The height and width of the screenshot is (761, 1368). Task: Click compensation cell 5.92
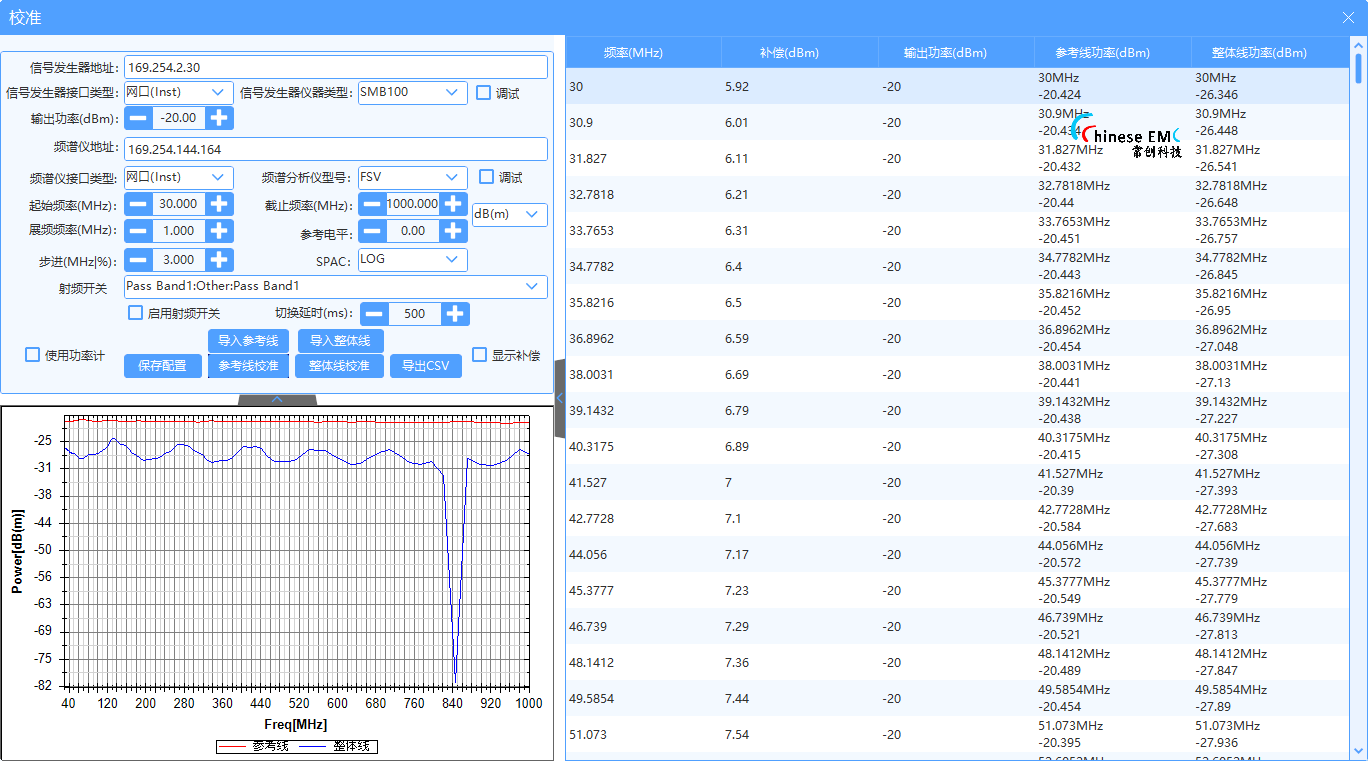click(799, 86)
